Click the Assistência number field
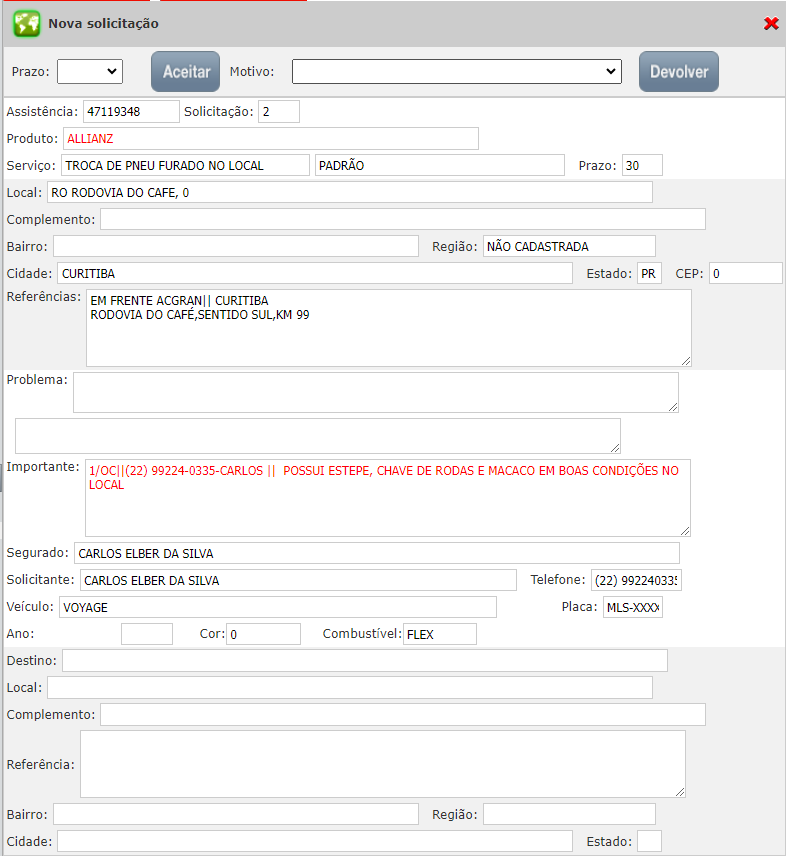Screen dimensions: 789x856 pos(131,111)
